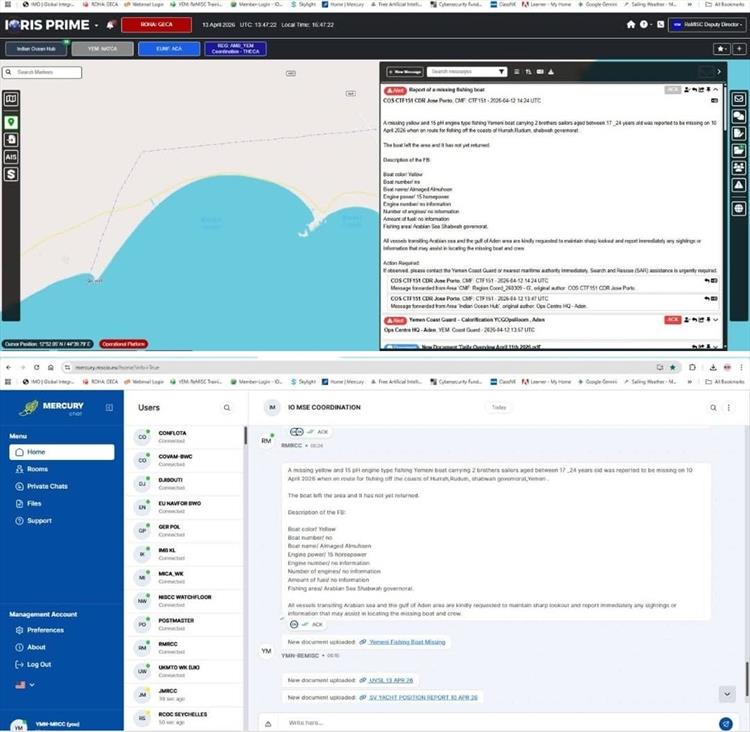Open the search messages filter dropdown
This screenshot has height=732, width=750.
501,72
